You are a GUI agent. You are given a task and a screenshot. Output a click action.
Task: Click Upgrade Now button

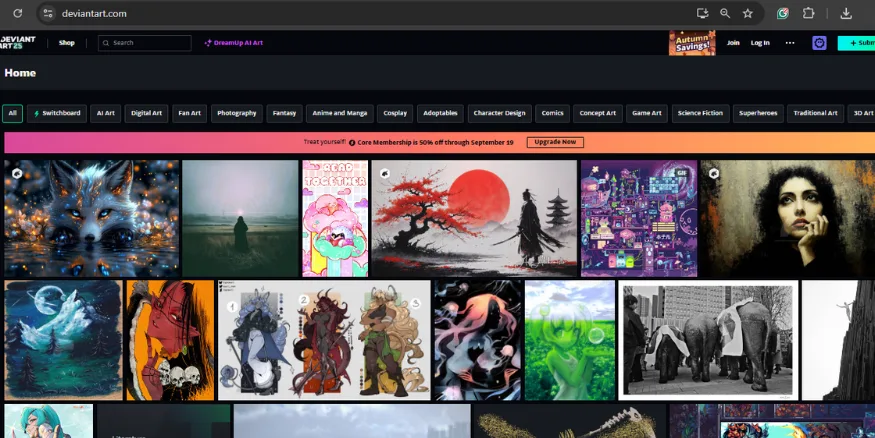(555, 142)
